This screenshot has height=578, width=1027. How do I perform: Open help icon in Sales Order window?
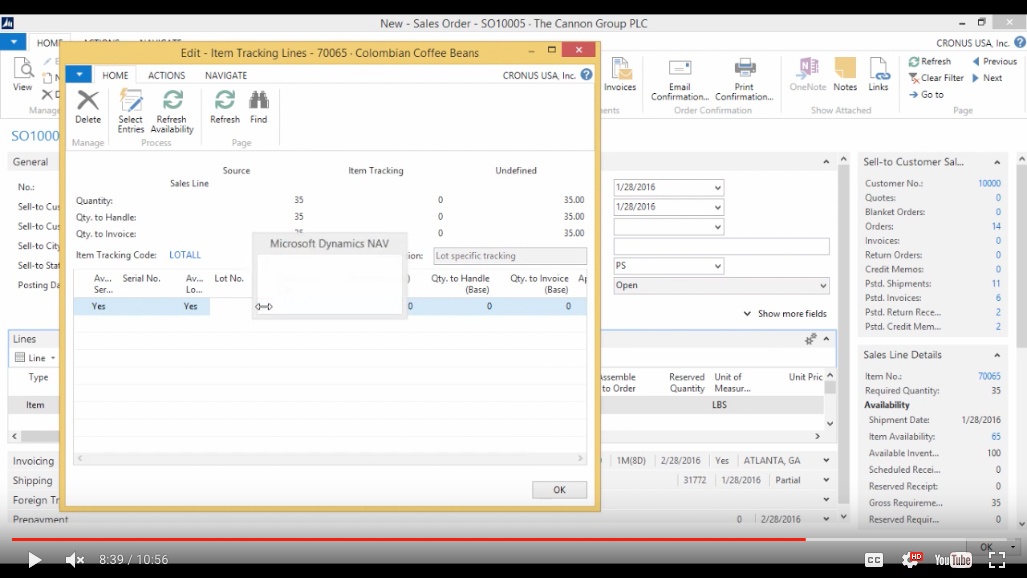tap(1020, 43)
